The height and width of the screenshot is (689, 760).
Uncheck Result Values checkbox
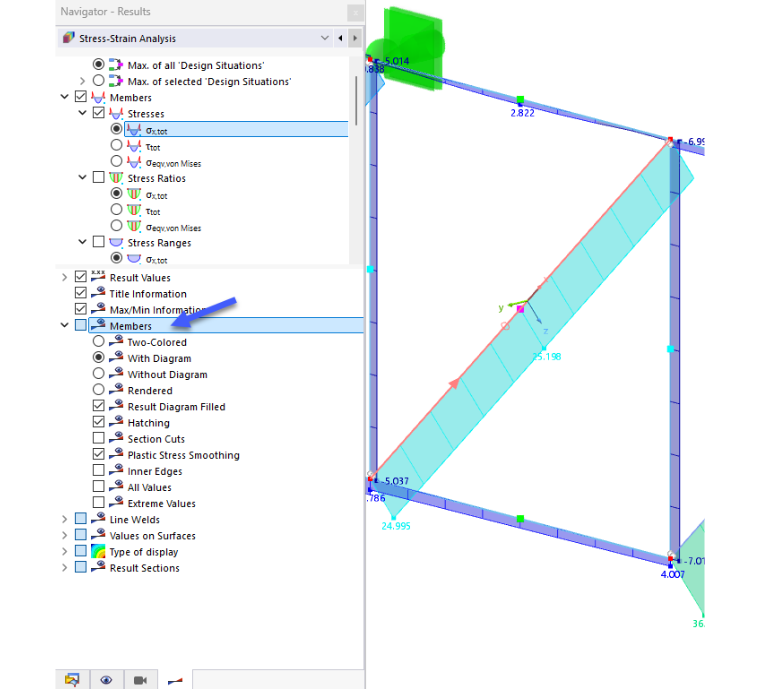(81, 277)
